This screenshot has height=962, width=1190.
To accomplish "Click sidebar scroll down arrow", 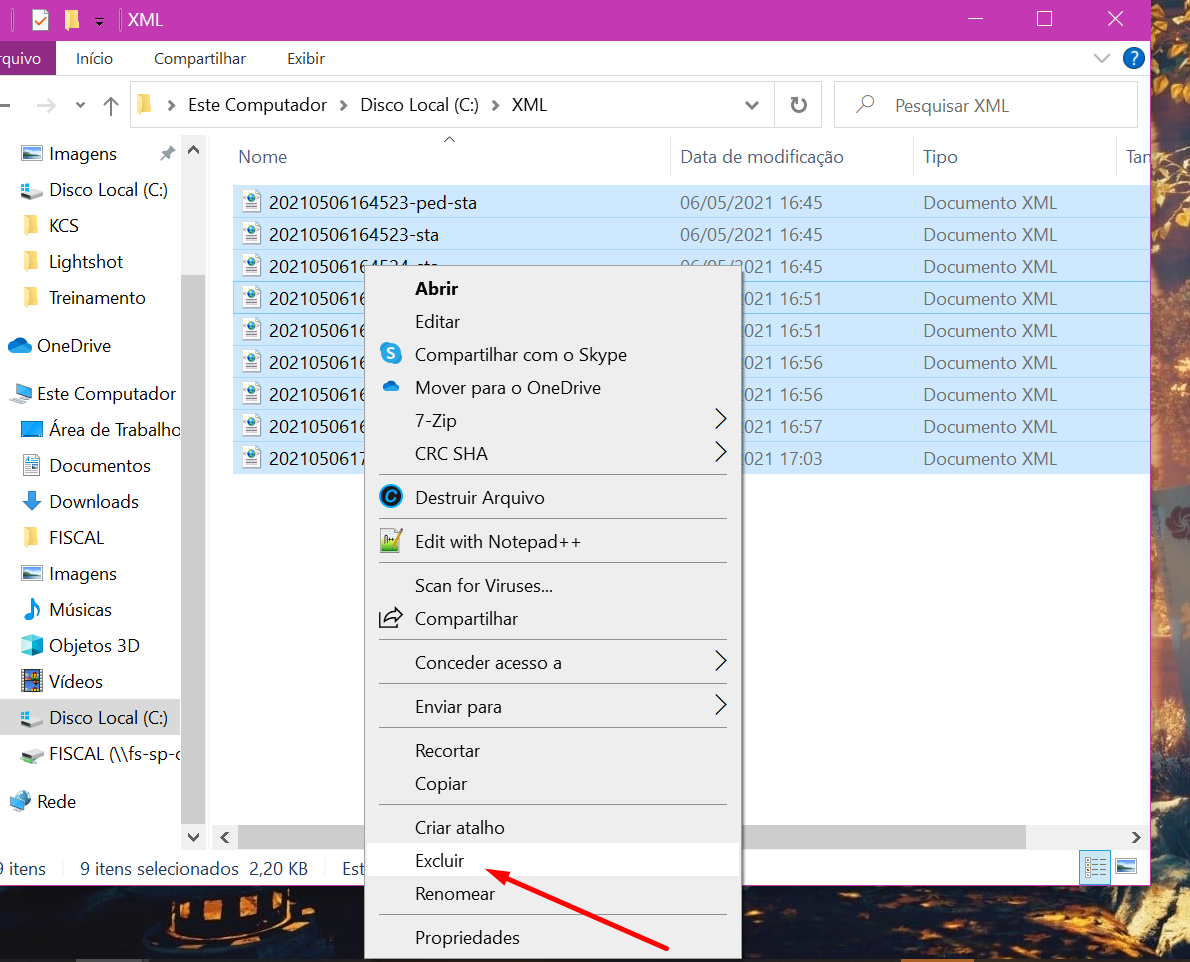I will tap(193, 837).
